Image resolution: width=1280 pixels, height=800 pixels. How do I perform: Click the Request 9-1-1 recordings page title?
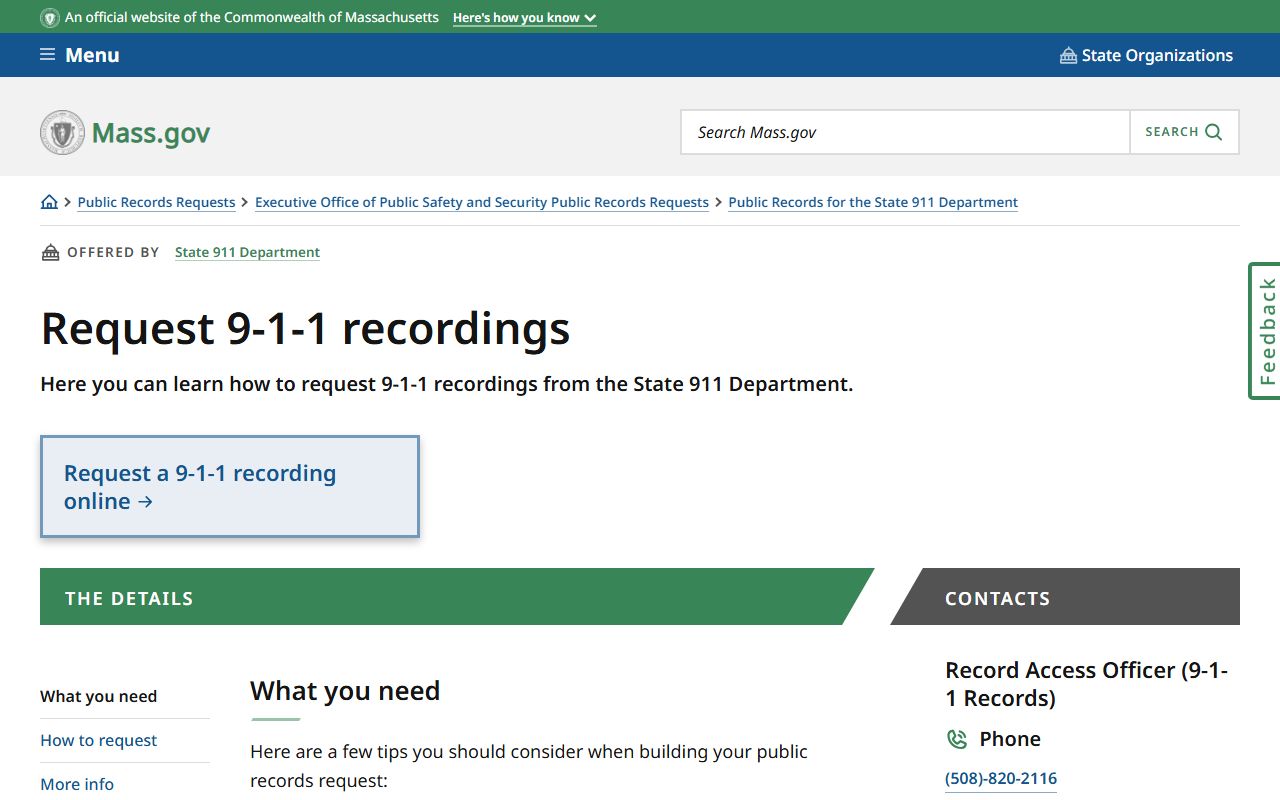coord(305,328)
